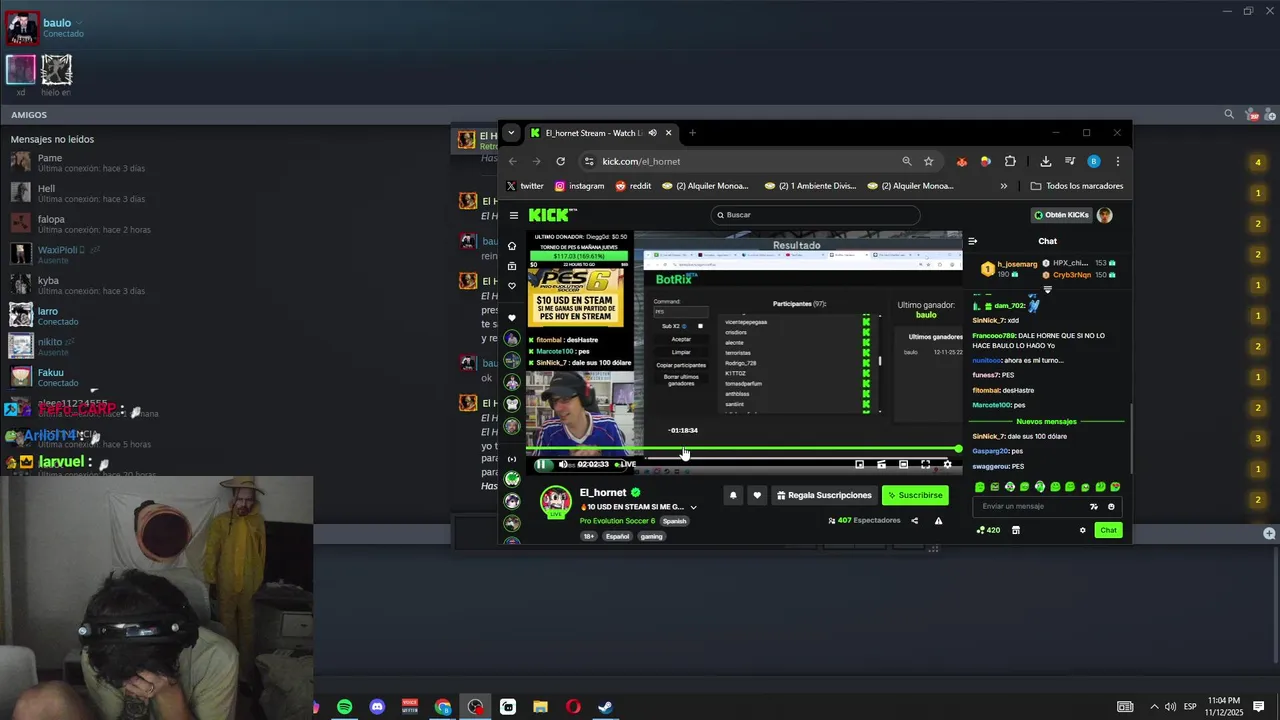Collapse the chat panel arrow
1280x720 pixels.
point(972,241)
